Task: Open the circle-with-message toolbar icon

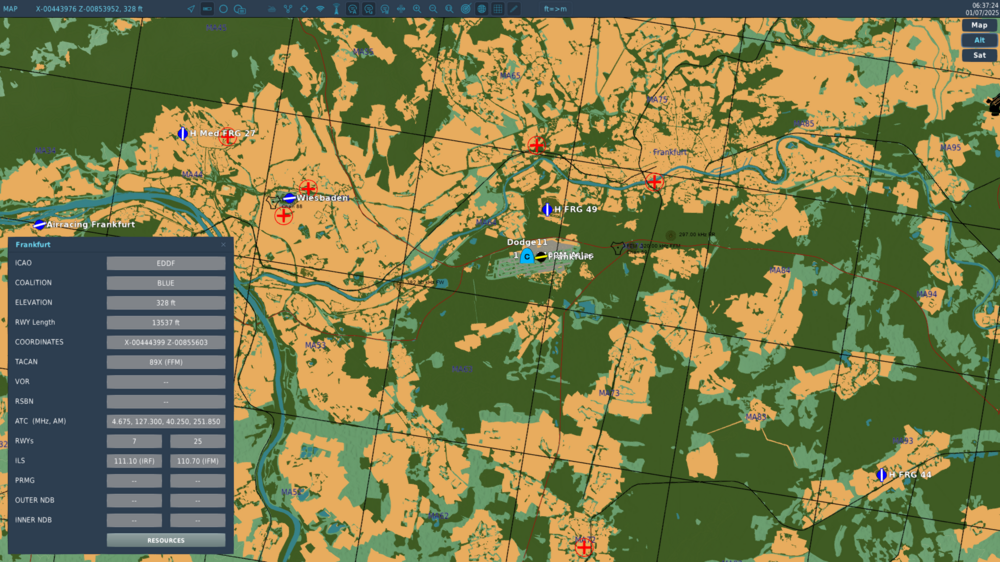Action: (x=240, y=9)
